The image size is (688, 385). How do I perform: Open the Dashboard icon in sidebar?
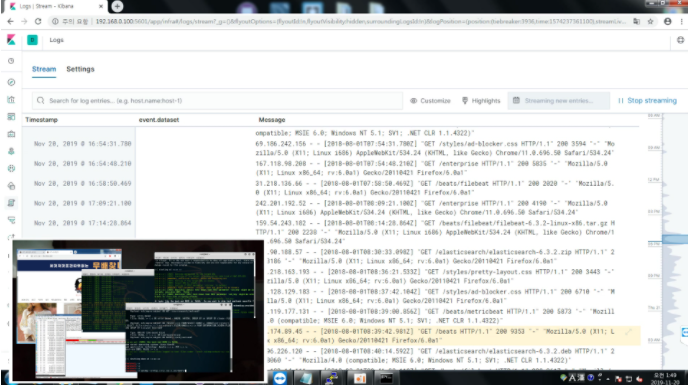11,117
